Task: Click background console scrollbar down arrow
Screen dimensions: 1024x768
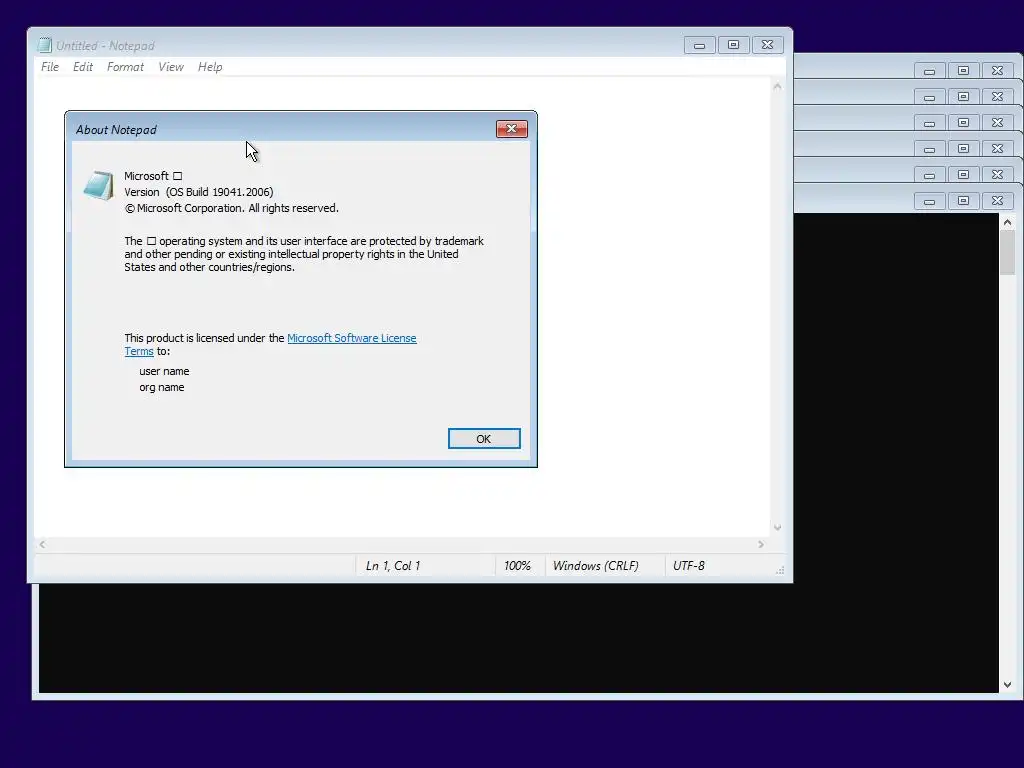Action: (x=1007, y=685)
